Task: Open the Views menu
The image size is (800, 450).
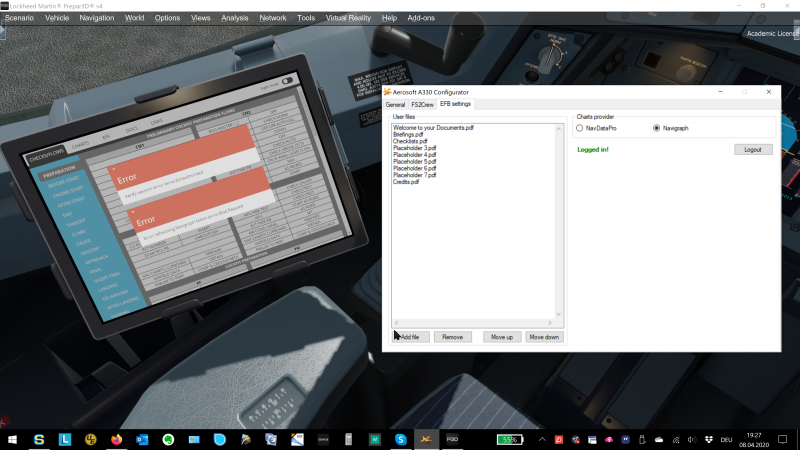Action: click(x=201, y=18)
